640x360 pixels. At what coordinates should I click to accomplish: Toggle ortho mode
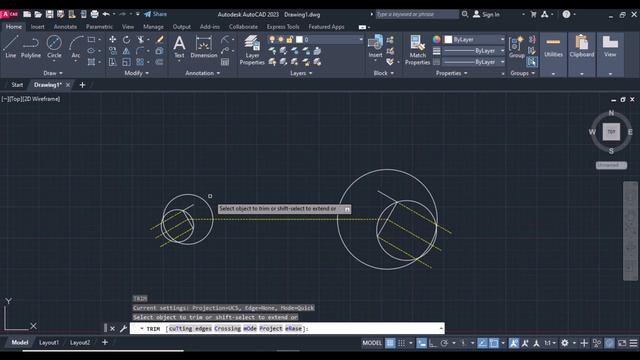(433, 343)
